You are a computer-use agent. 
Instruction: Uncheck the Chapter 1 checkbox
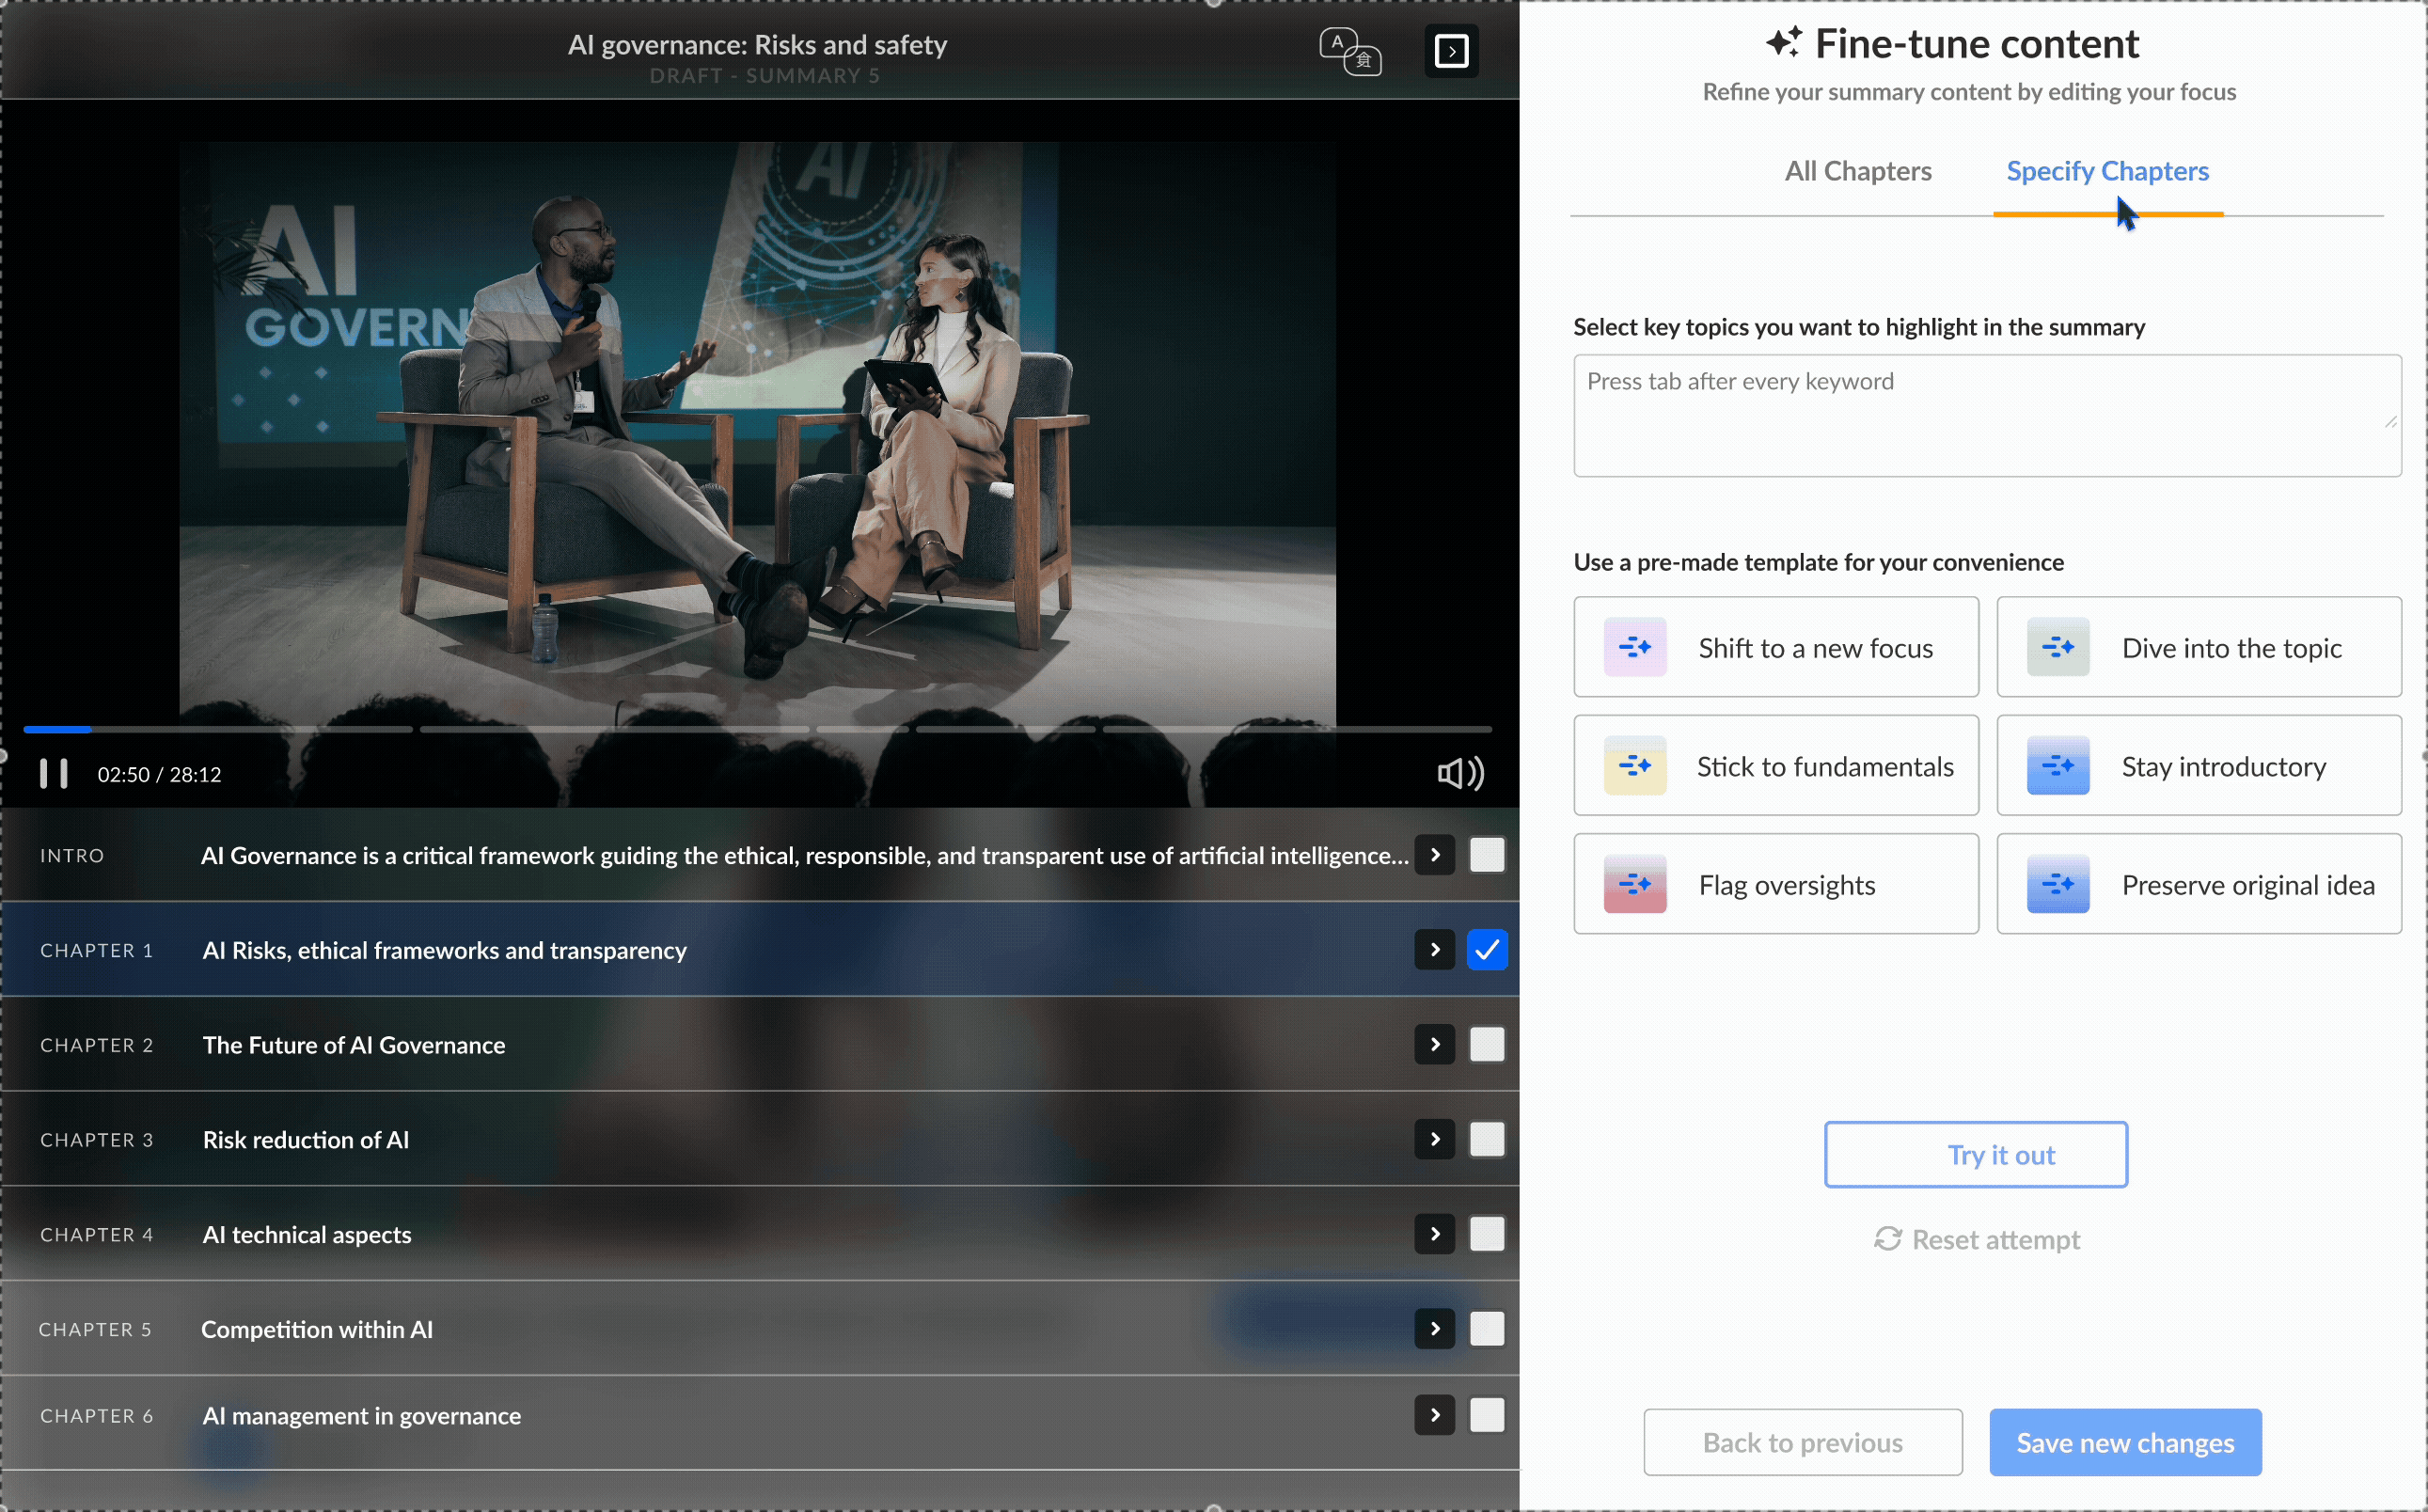[x=1486, y=949]
